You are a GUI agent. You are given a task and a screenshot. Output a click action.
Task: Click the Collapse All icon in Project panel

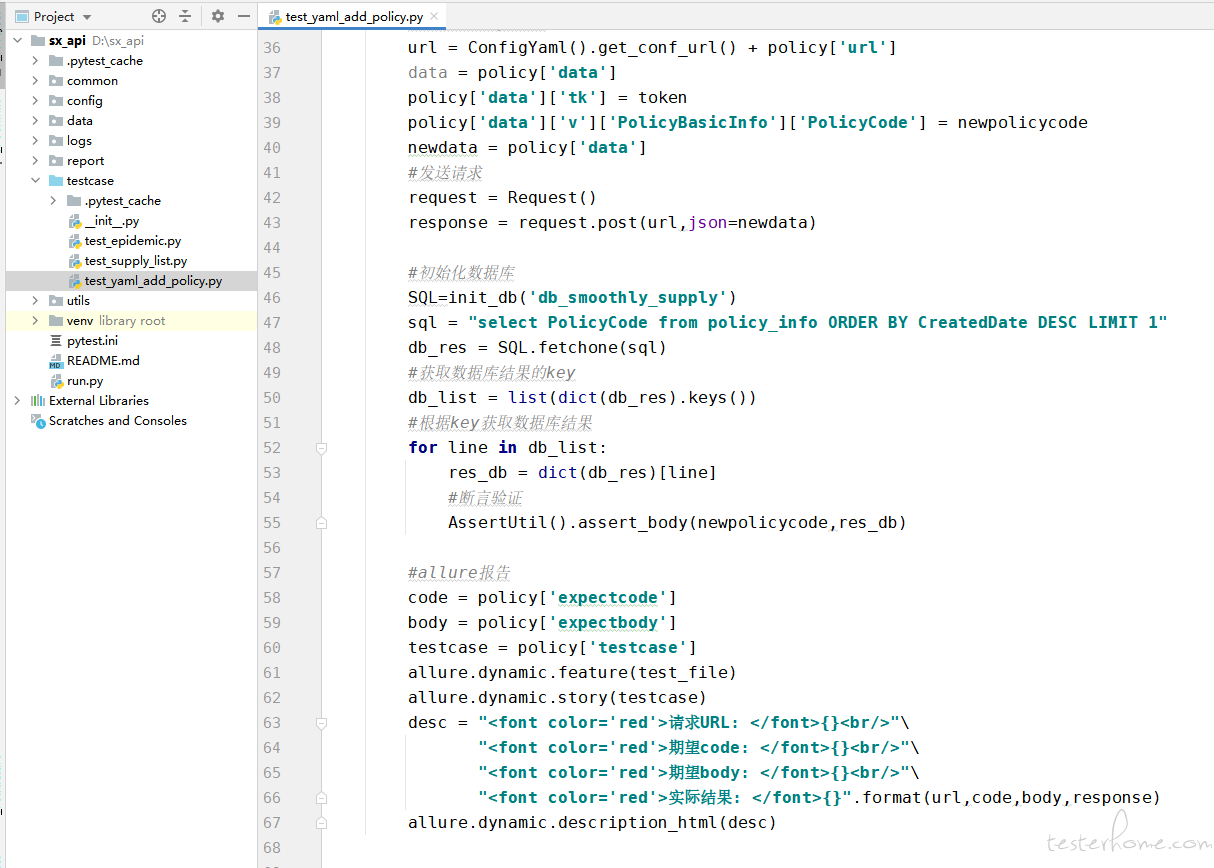point(185,16)
